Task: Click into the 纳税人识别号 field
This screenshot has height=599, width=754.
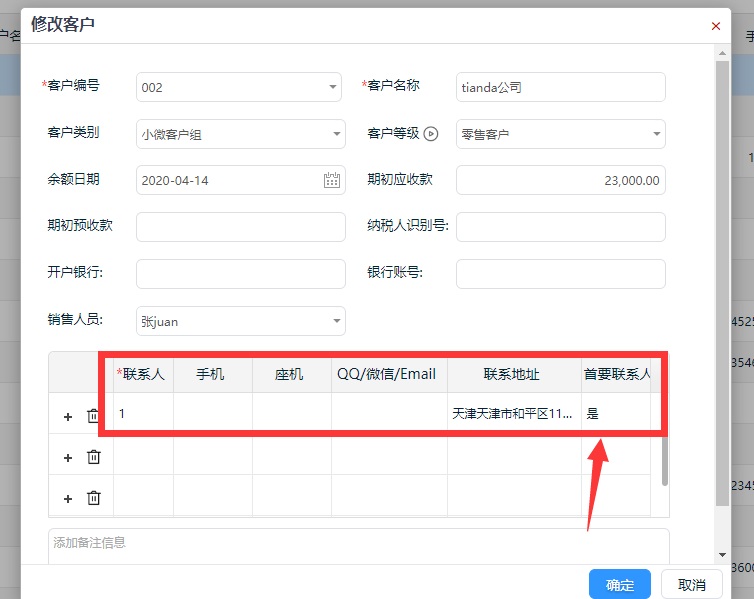Action: pyautogui.click(x=560, y=226)
